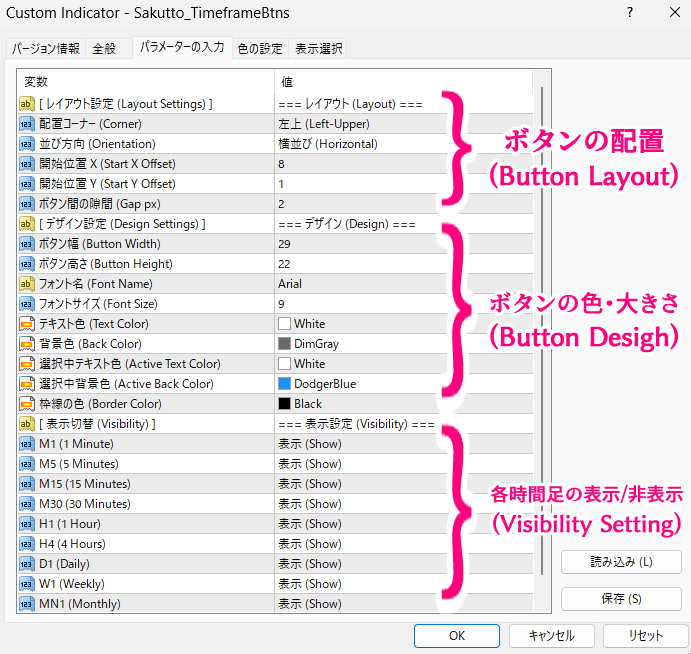Click the DodgerBlue active back color swatch
The width and height of the screenshot is (691, 654).
(285, 384)
